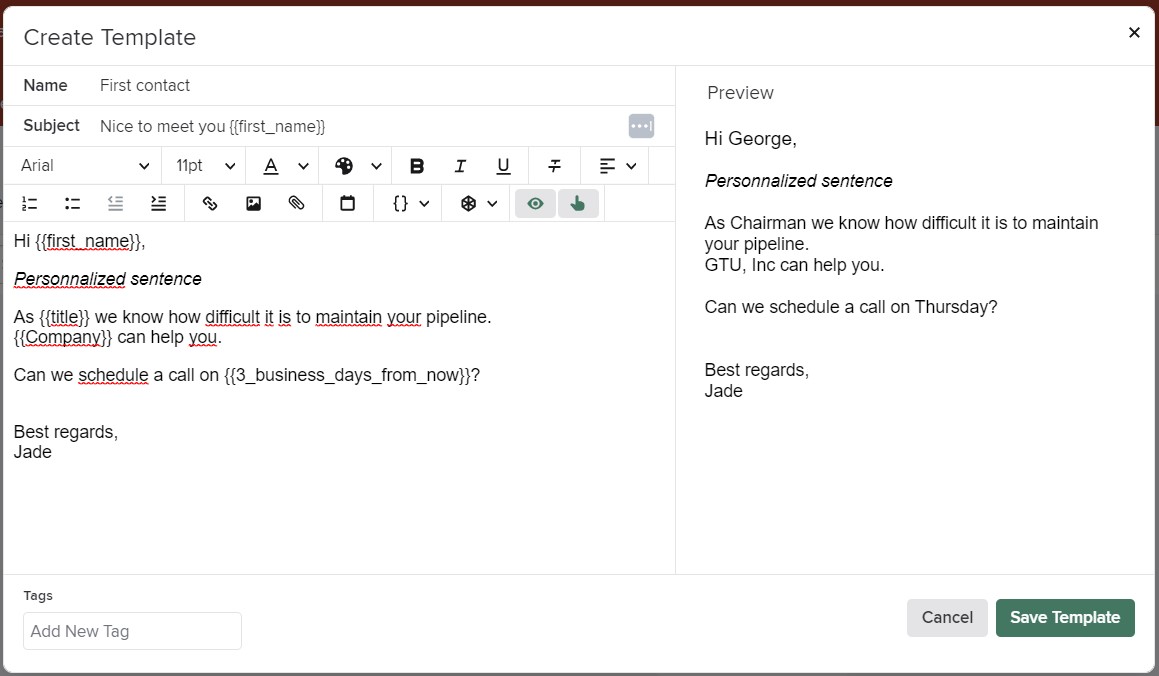Attach a file with the paperclip icon

pos(296,203)
